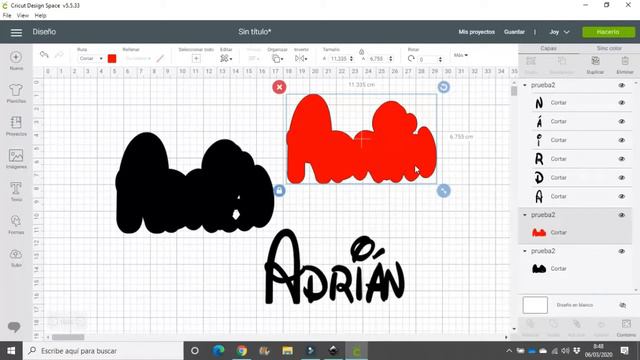
Task: Delete selection with the red X handle
Action: (279, 87)
